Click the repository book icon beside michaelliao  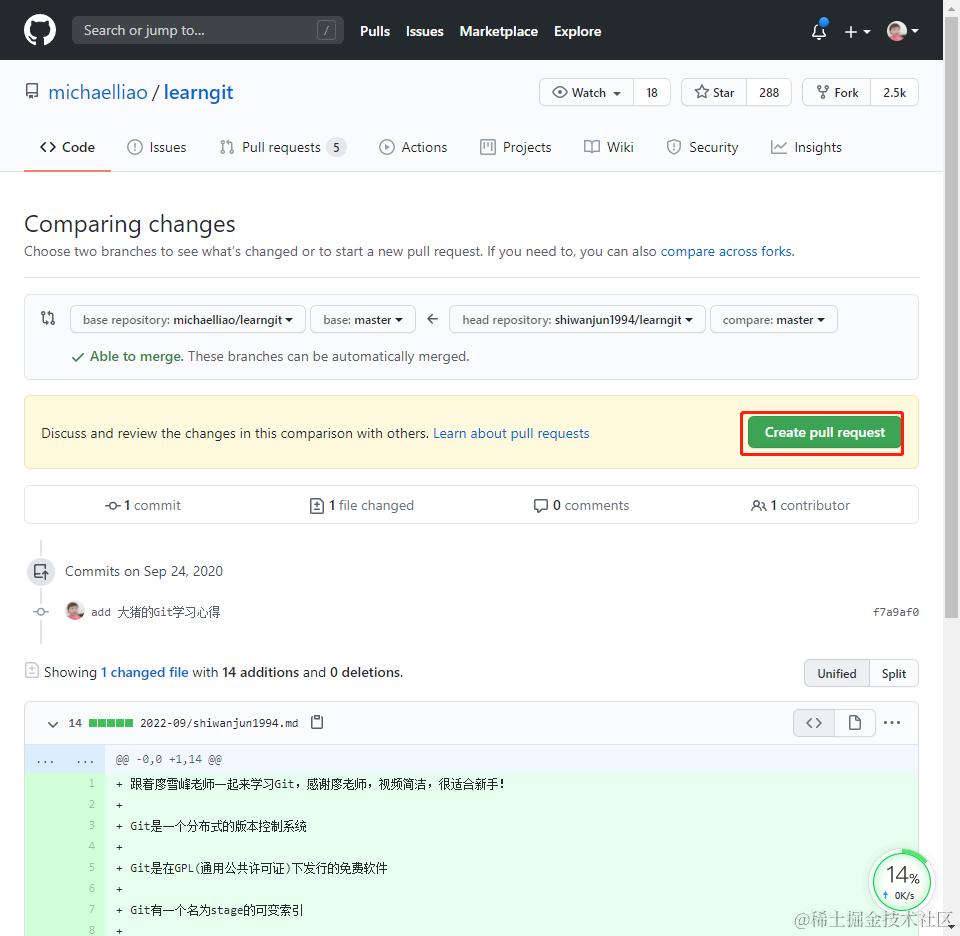(x=32, y=91)
